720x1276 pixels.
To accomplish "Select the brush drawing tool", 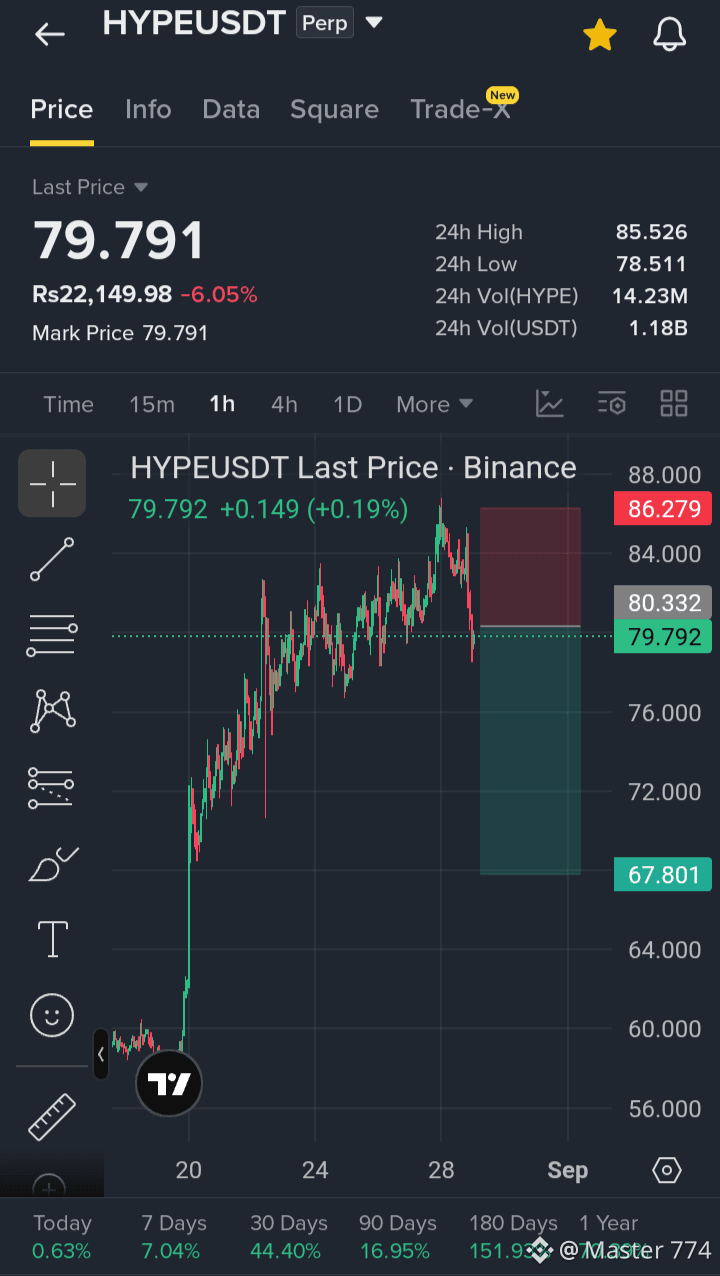I will tap(52, 864).
